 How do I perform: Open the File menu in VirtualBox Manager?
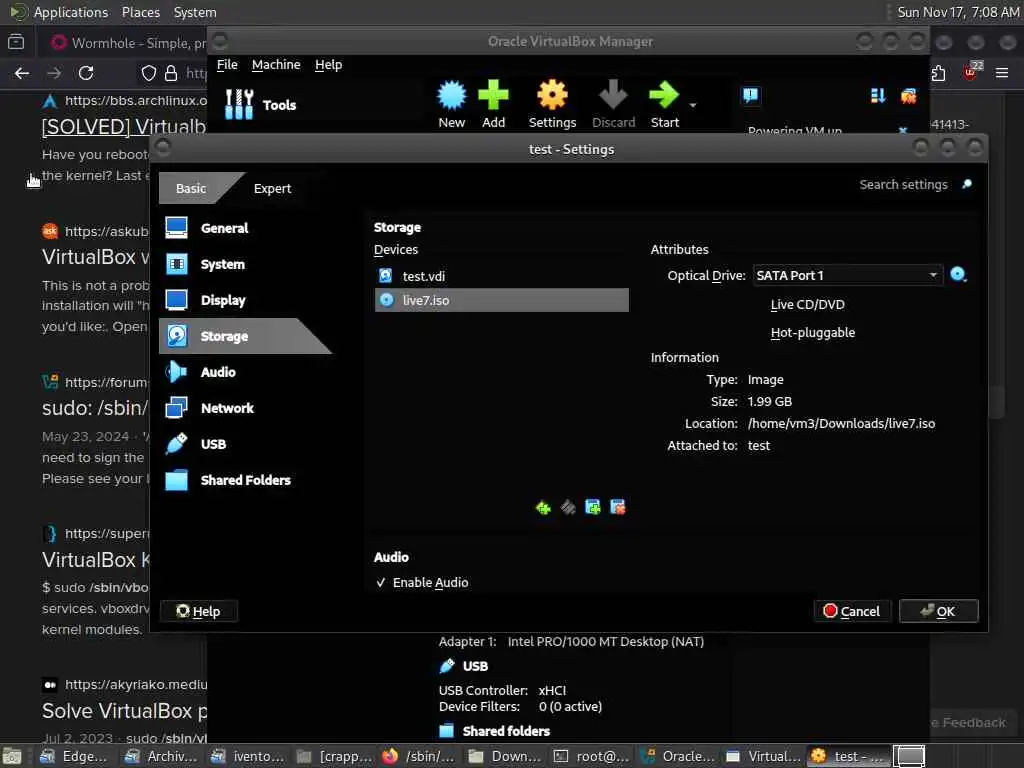click(x=227, y=65)
